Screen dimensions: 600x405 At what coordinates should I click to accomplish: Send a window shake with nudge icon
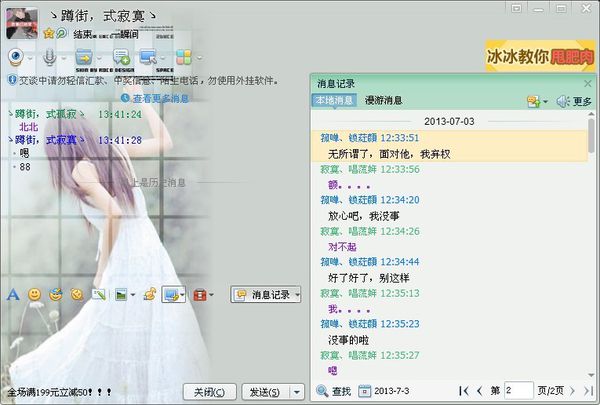[x=77, y=294]
